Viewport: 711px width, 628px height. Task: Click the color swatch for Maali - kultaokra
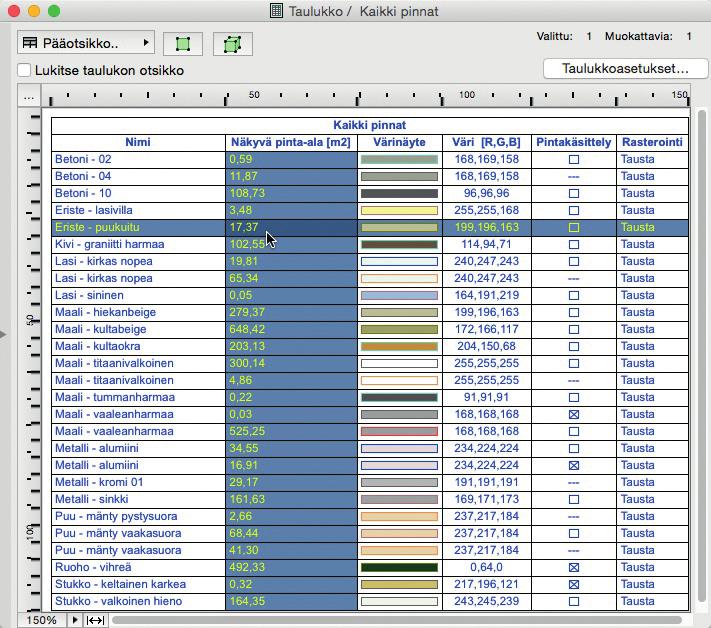[x=399, y=347]
